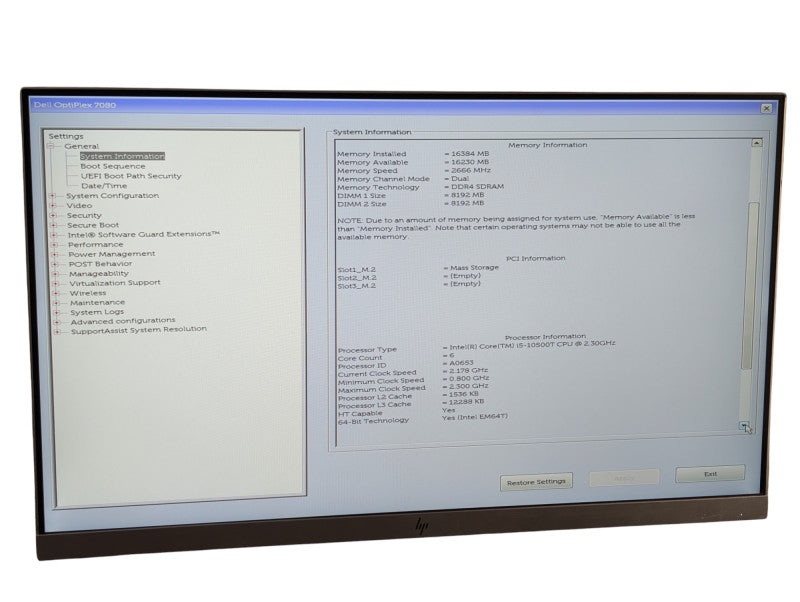This screenshot has height=602, width=800.
Task: Select System Configuration label
Action: [112, 195]
